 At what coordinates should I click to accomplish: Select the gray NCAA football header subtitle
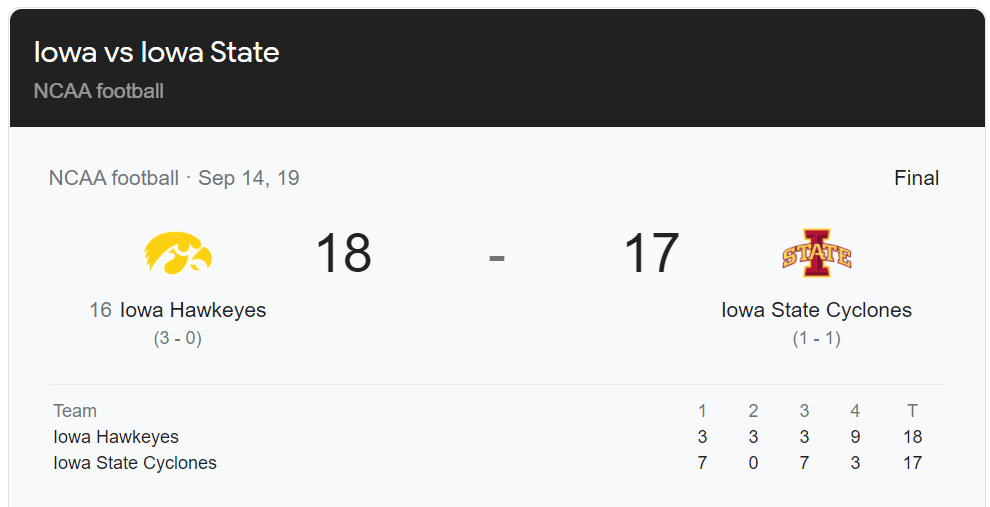click(99, 91)
